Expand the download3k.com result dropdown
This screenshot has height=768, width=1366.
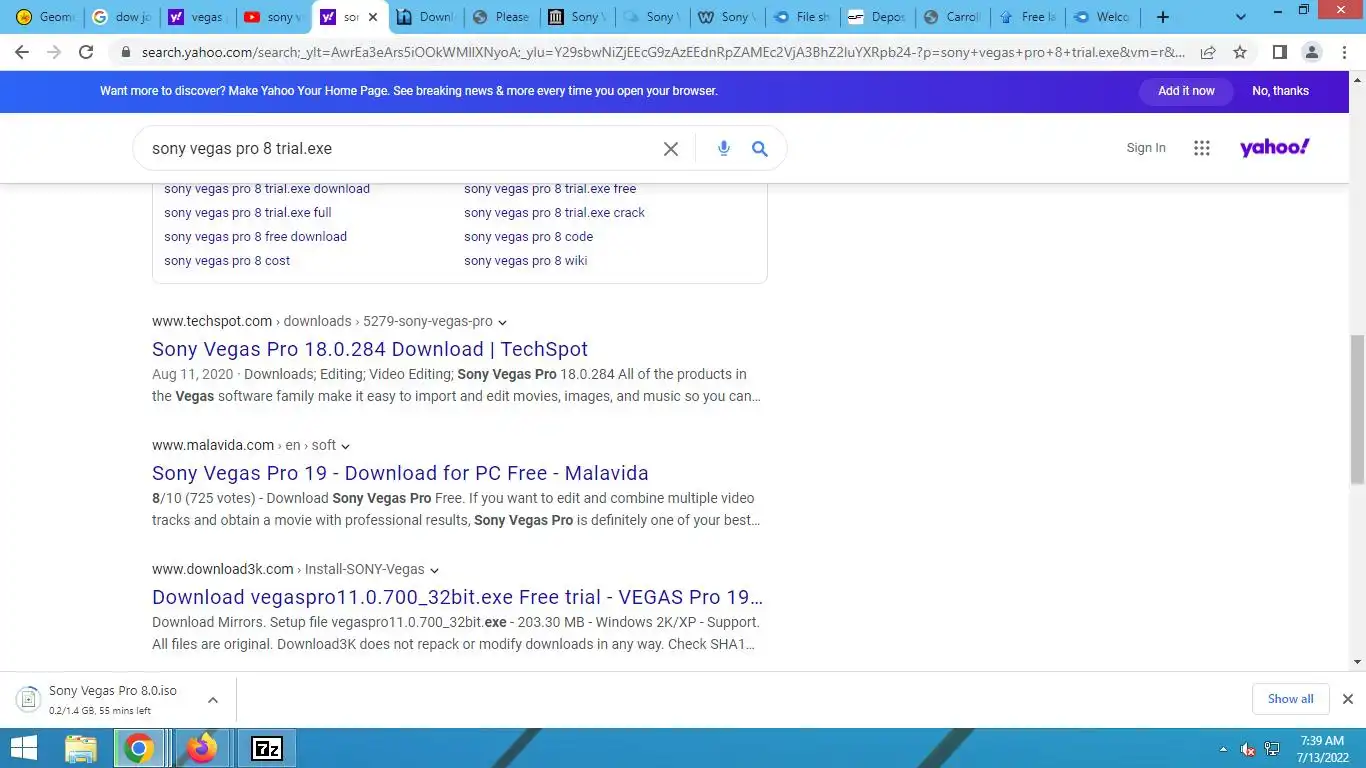tap(434, 570)
